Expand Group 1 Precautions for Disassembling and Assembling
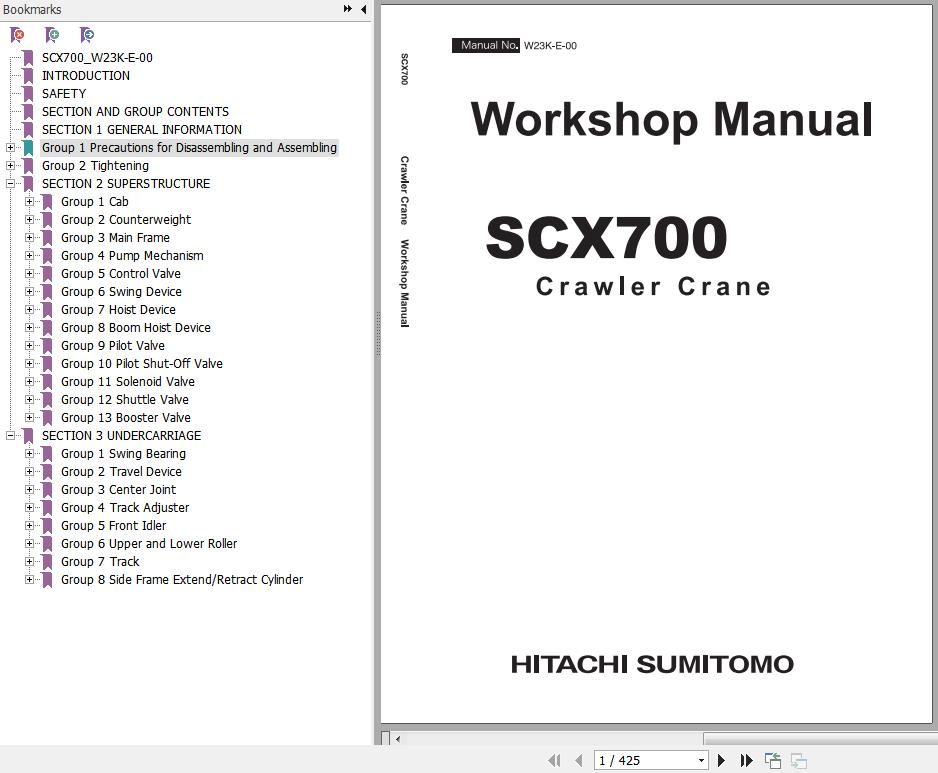The image size is (938, 773). (10, 148)
